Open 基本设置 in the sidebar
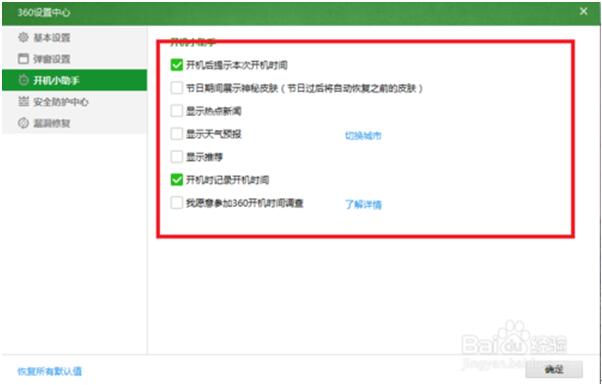602x385 pixels. [74, 38]
